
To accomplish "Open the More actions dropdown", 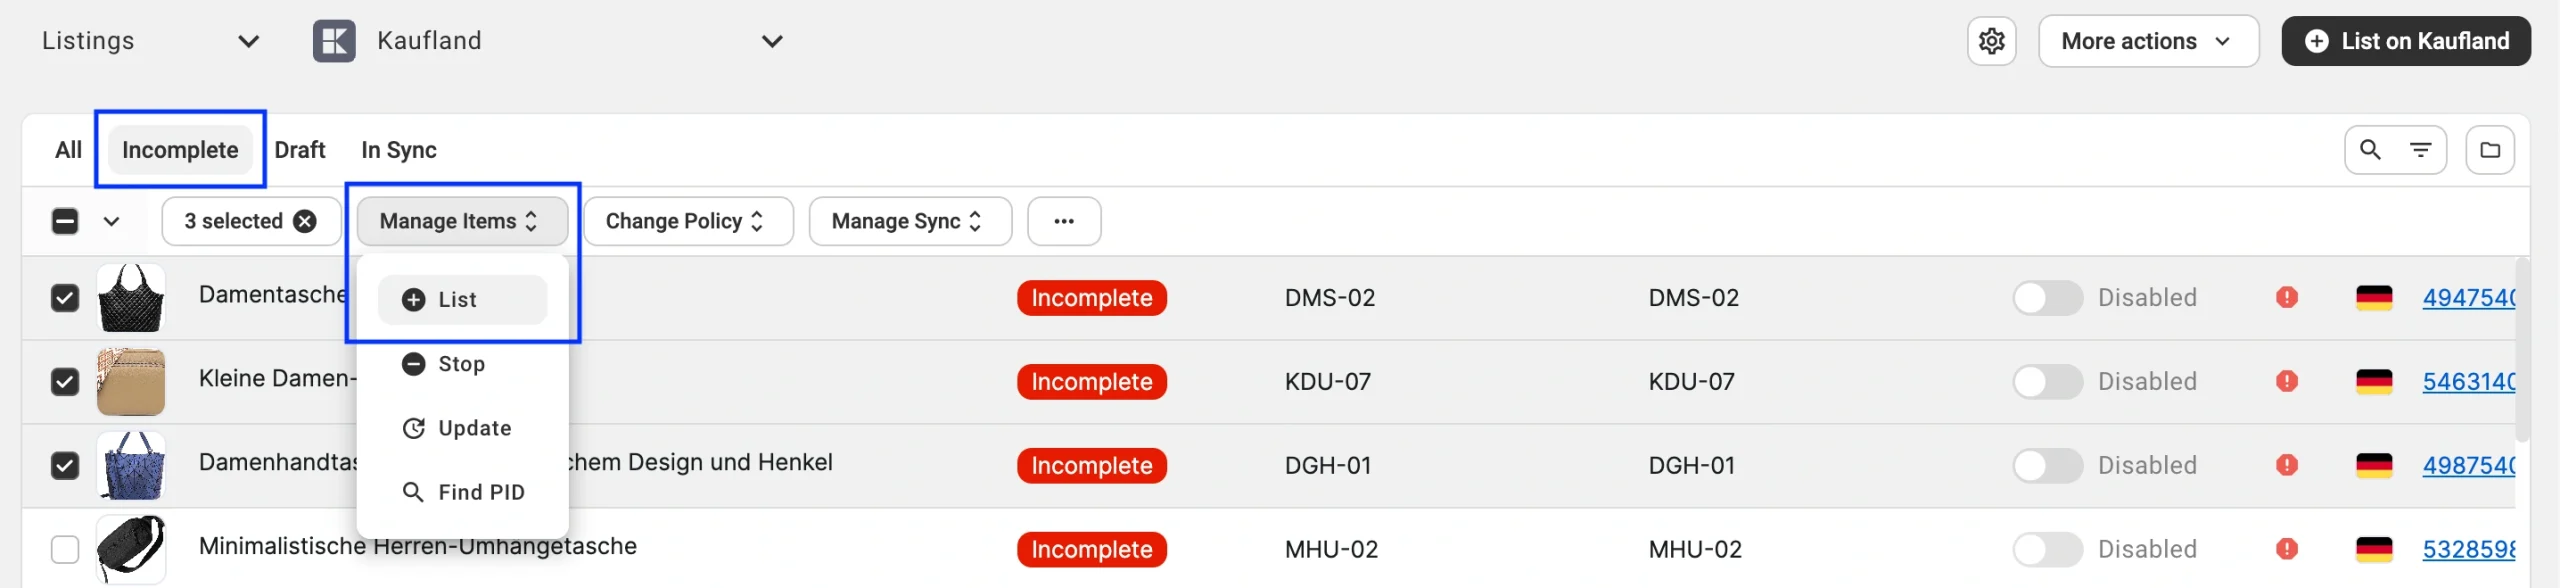I will pyautogui.click(x=2147, y=41).
